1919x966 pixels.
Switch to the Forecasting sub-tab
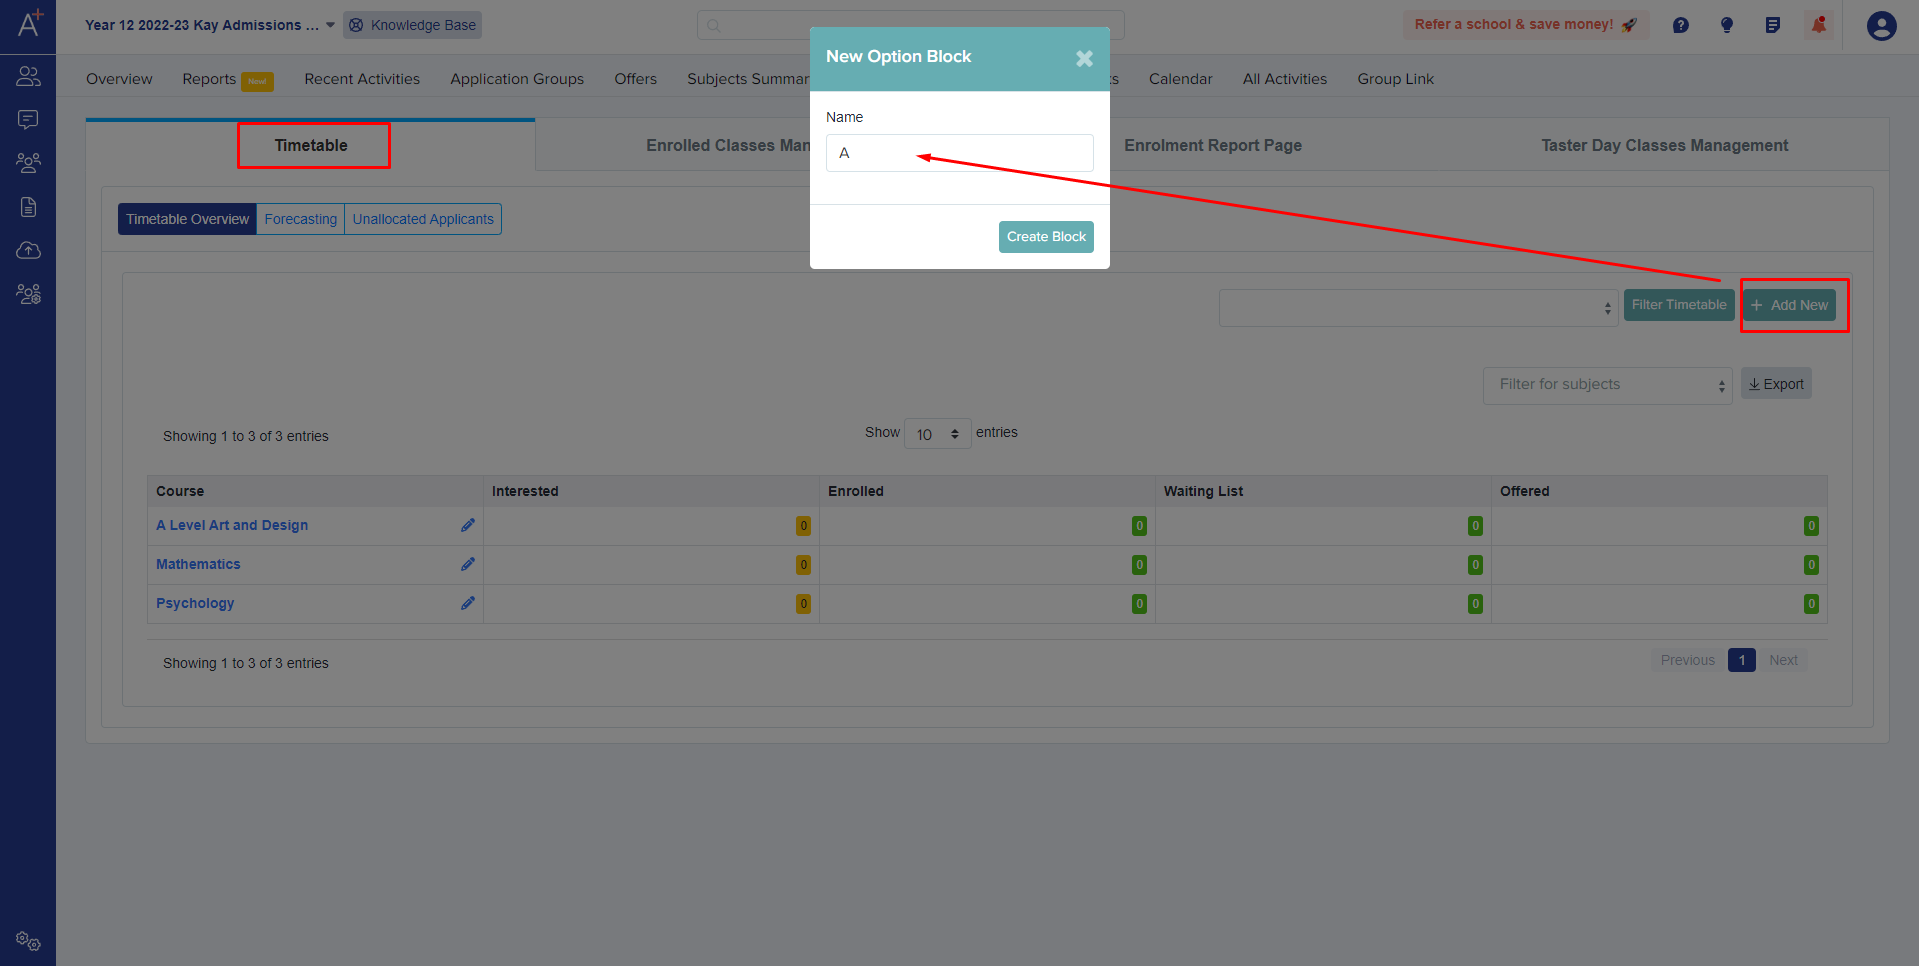click(x=300, y=219)
